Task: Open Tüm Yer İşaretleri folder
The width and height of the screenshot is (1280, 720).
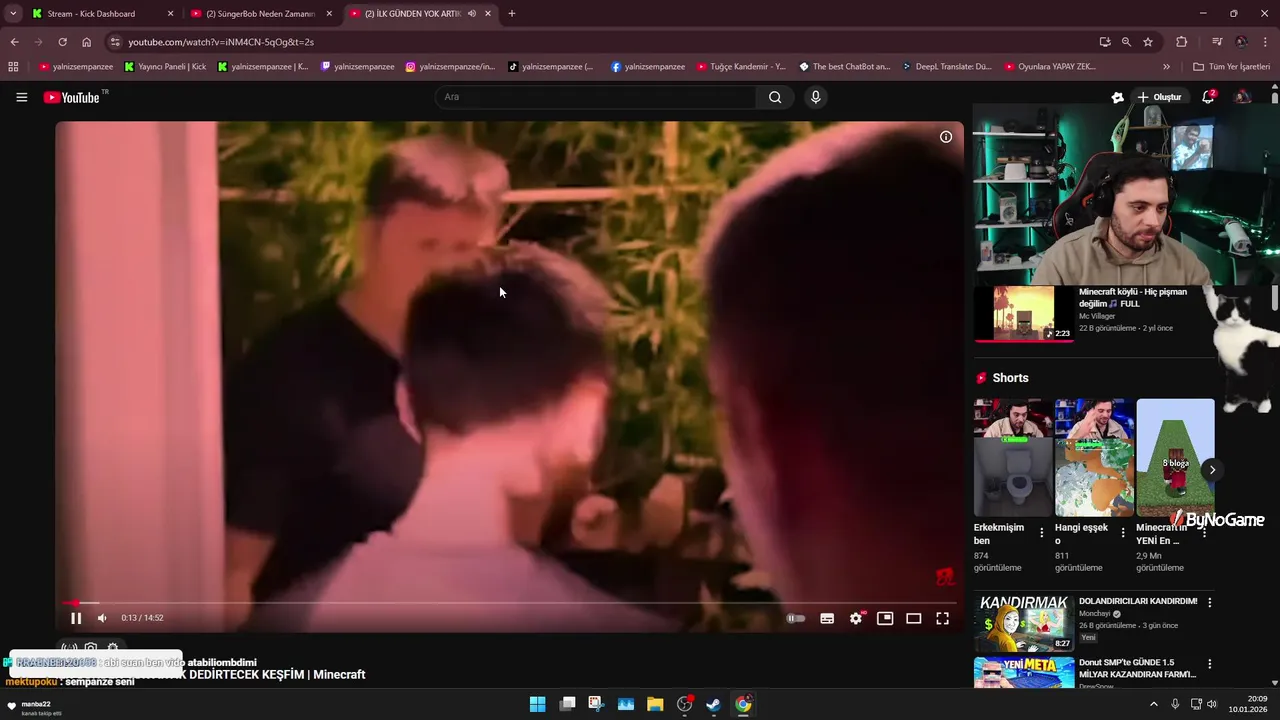Action: click(x=1232, y=67)
